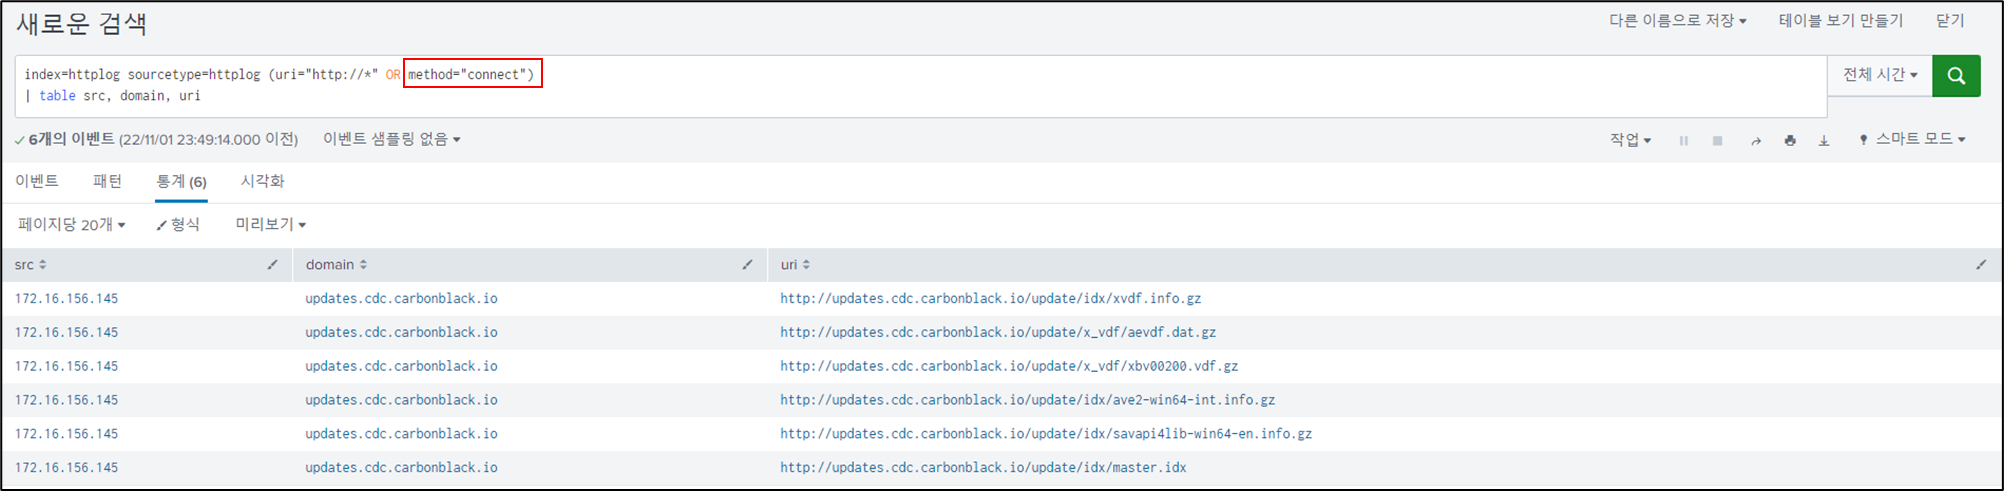Image resolution: width=2004 pixels, height=491 pixels.
Task: Switch to the 시각화 tab
Action: pyautogui.click(x=262, y=181)
